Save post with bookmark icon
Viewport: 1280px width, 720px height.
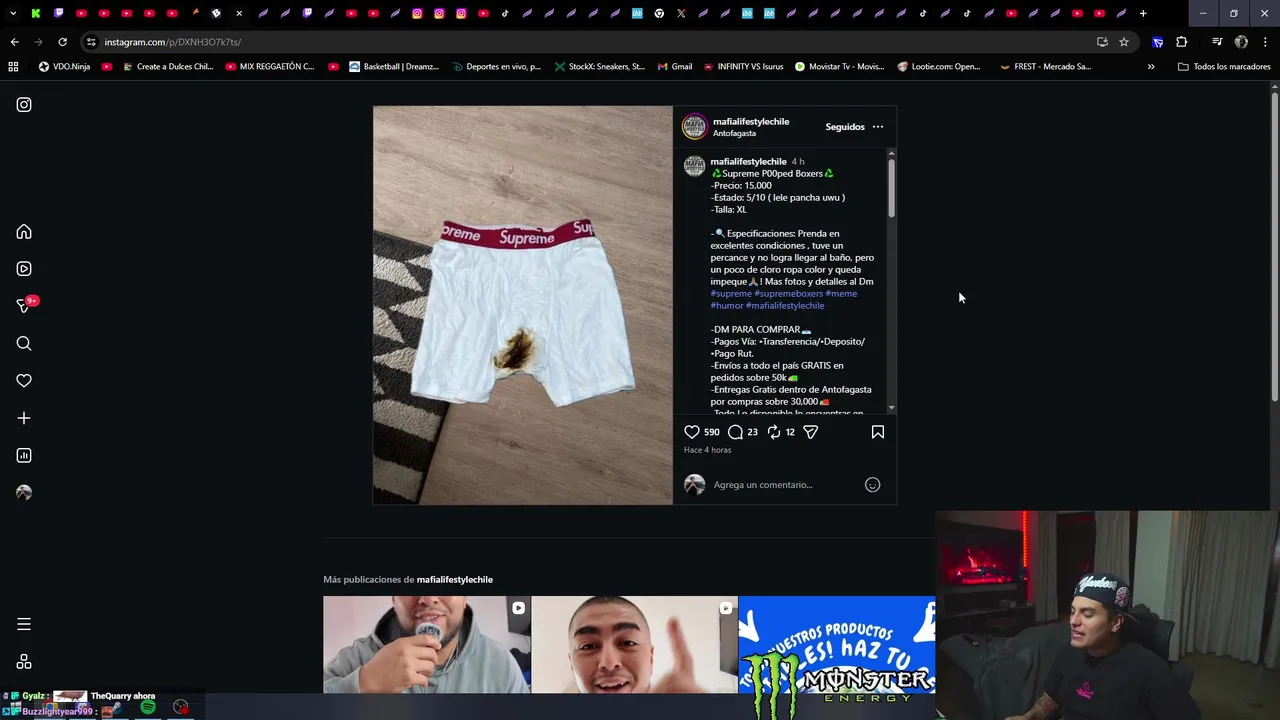coord(878,432)
